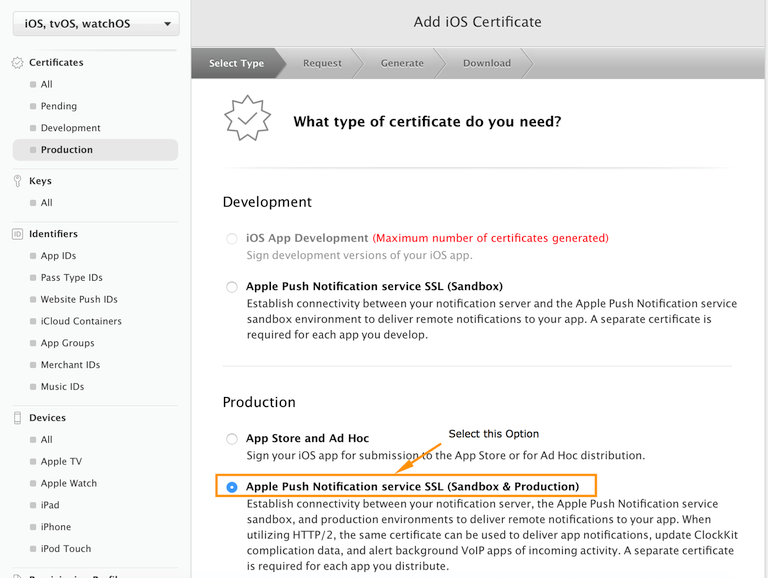The height and width of the screenshot is (578, 768).
Task: Click the Certificates seal icon in sidebar
Action: [x=18, y=63]
